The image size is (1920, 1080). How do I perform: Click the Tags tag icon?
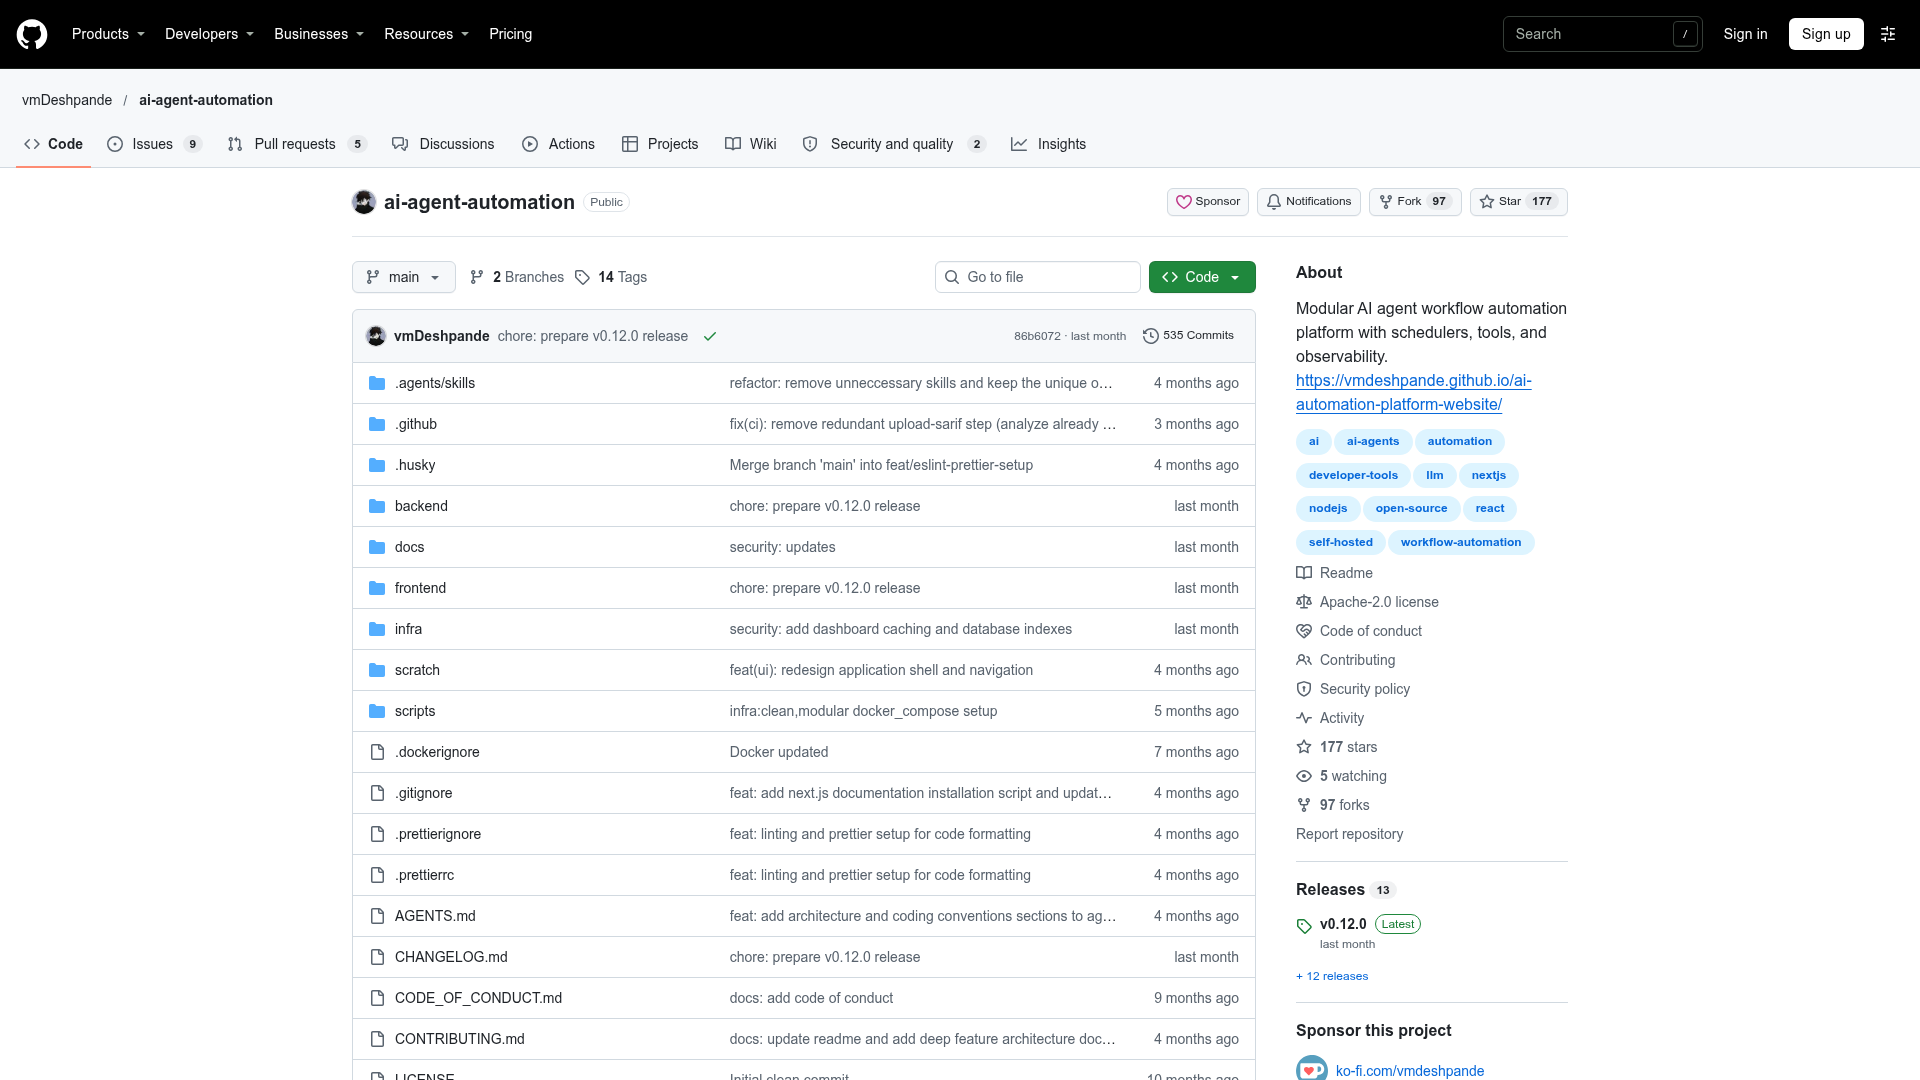click(x=583, y=277)
